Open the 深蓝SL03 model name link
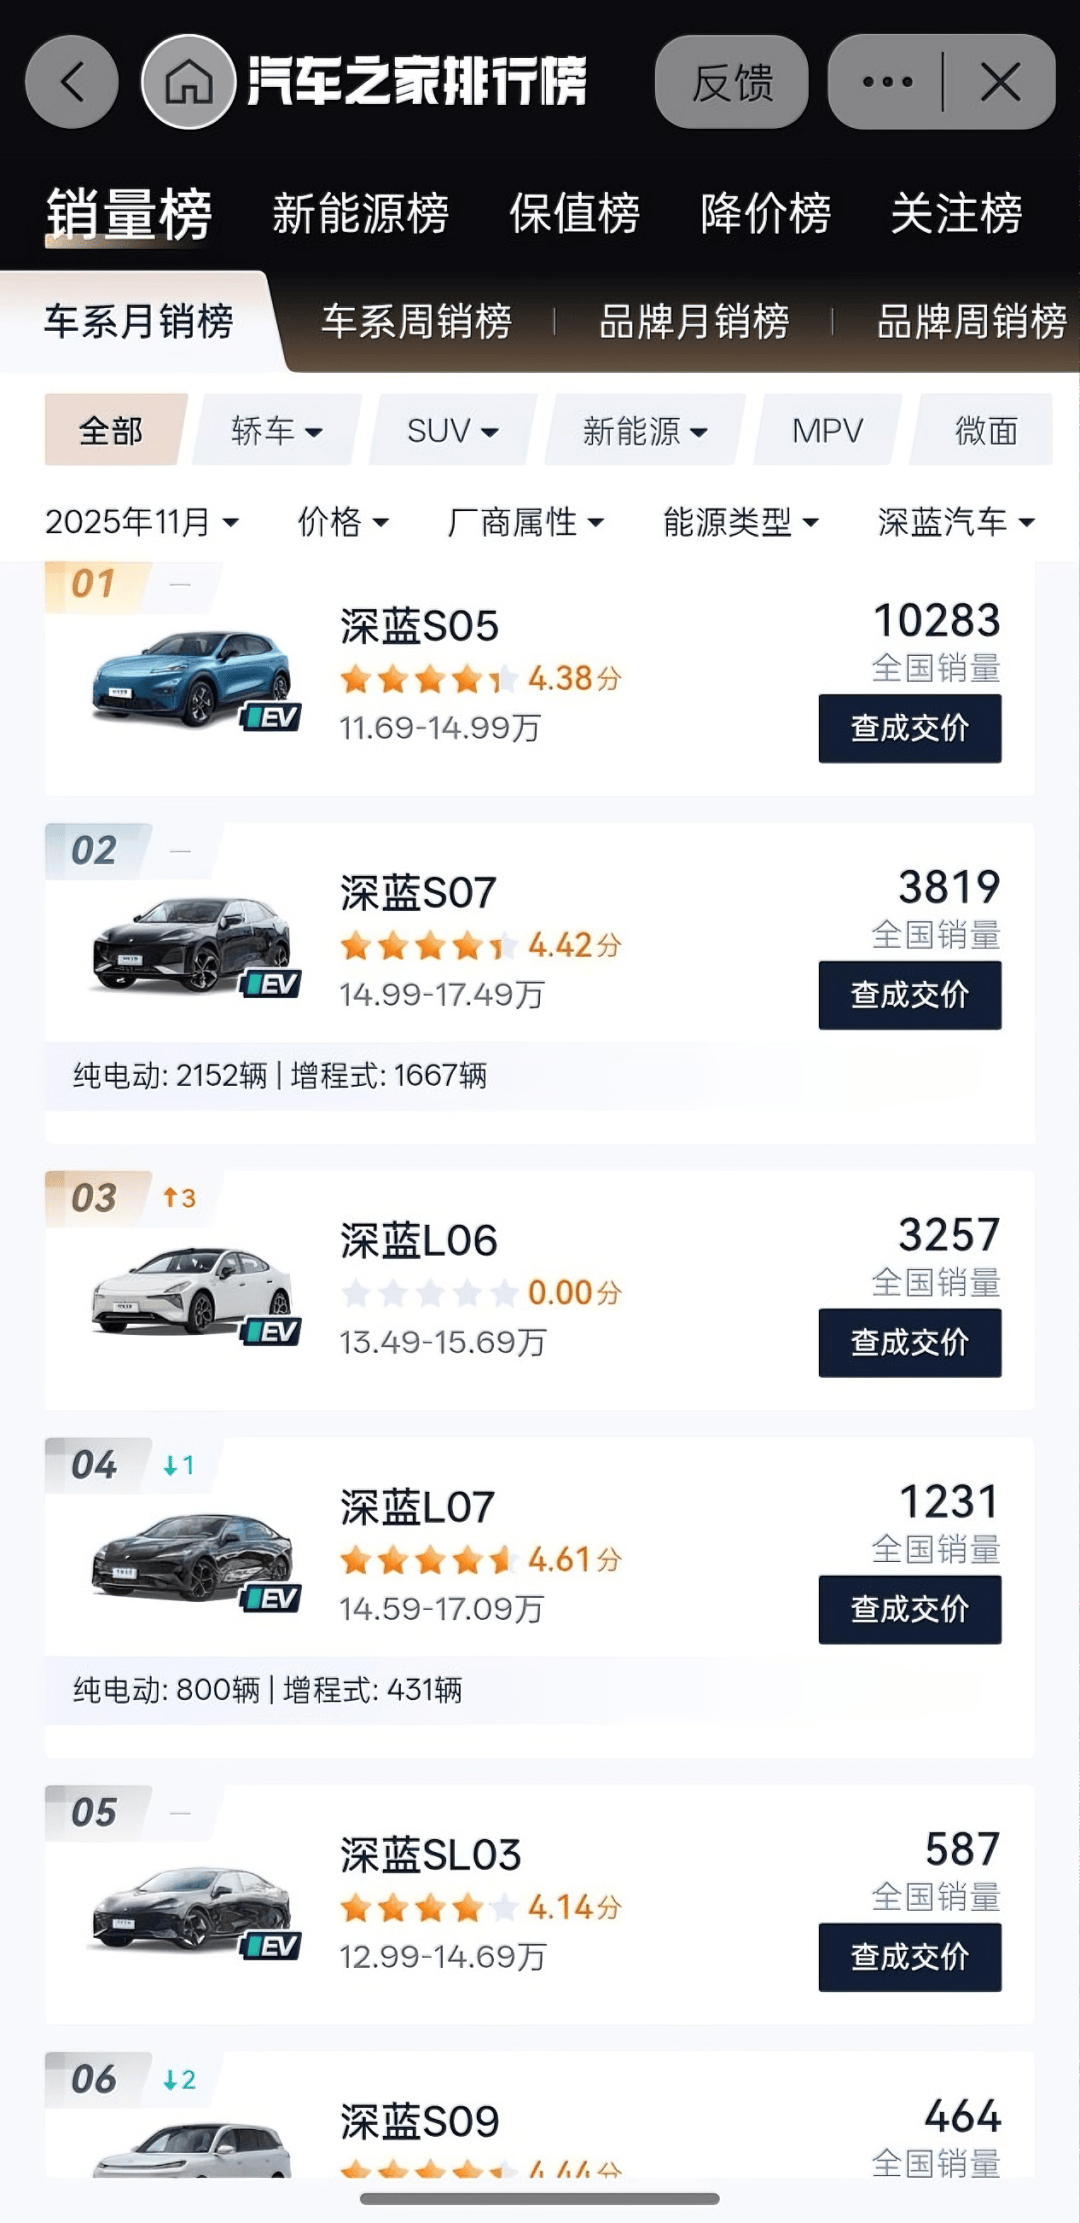This screenshot has width=1080, height=2223. click(x=430, y=1855)
